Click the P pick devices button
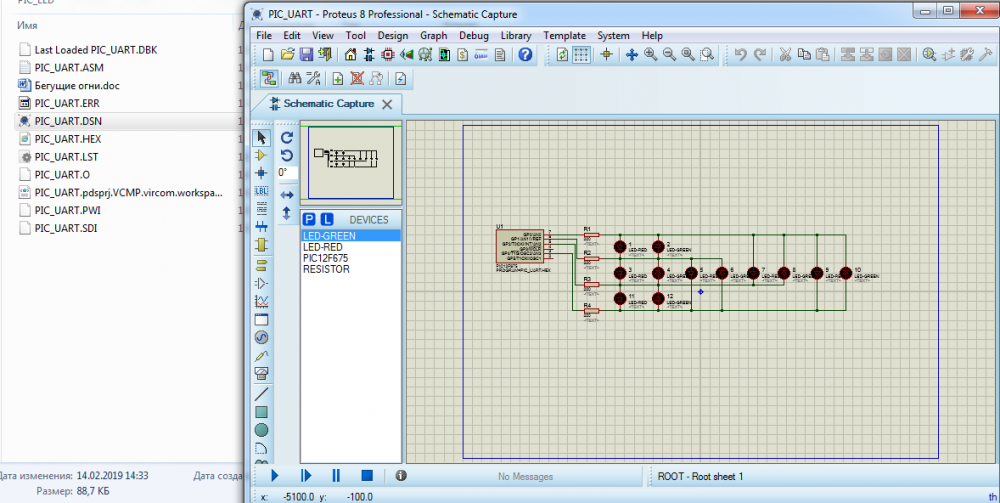Viewport: 1000px width, 503px height. click(x=309, y=219)
